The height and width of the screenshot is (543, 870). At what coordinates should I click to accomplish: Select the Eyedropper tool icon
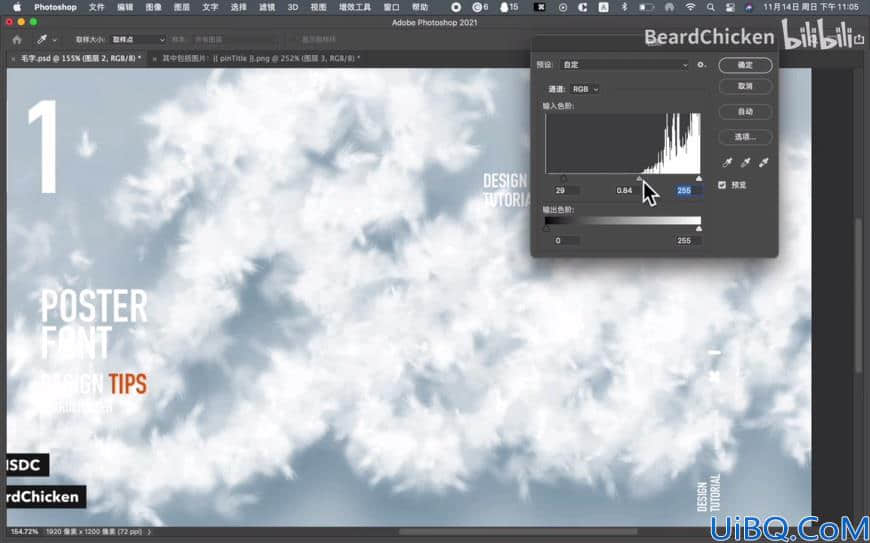[42, 40]
